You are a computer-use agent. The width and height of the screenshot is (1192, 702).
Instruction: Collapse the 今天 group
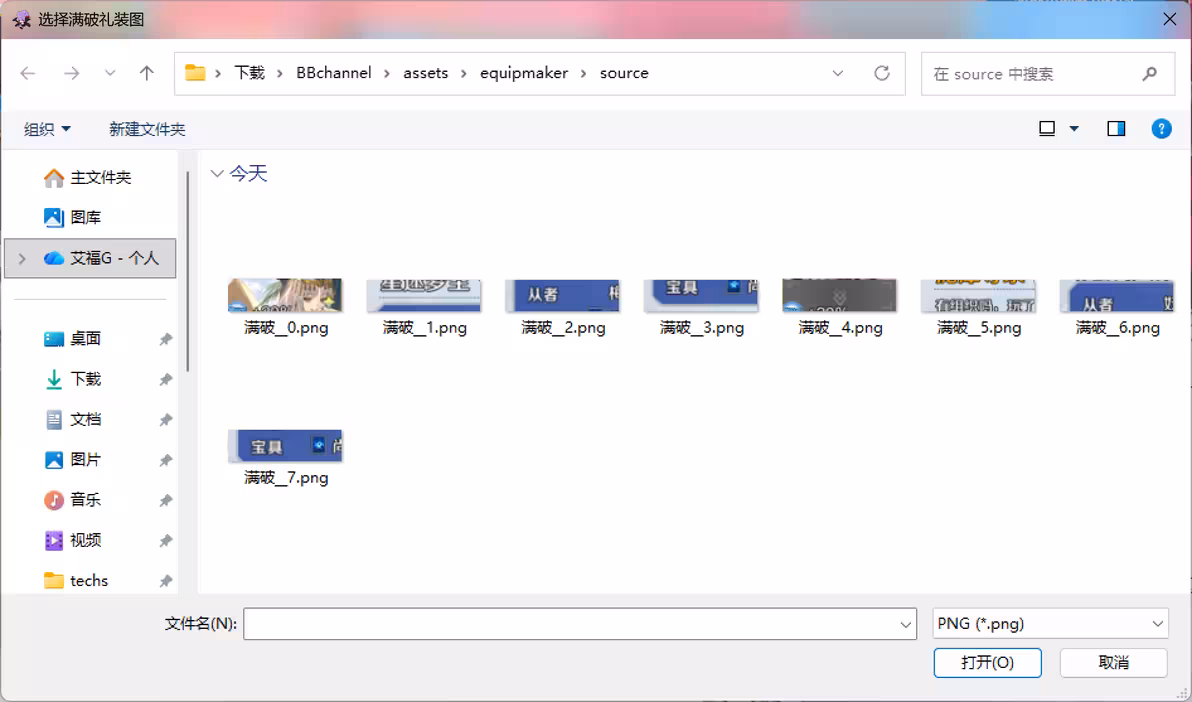[217, 174]
